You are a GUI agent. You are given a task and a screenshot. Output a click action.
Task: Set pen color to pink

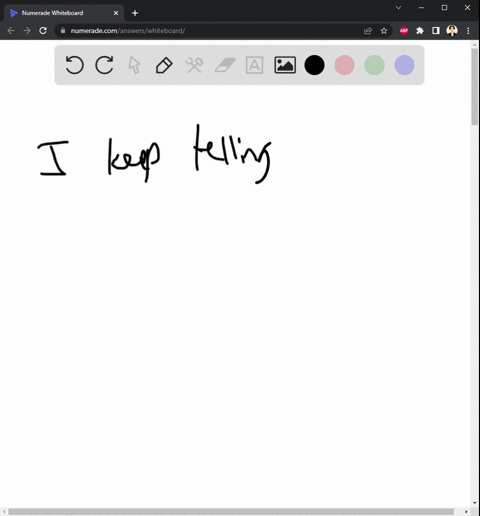point(344,65)
